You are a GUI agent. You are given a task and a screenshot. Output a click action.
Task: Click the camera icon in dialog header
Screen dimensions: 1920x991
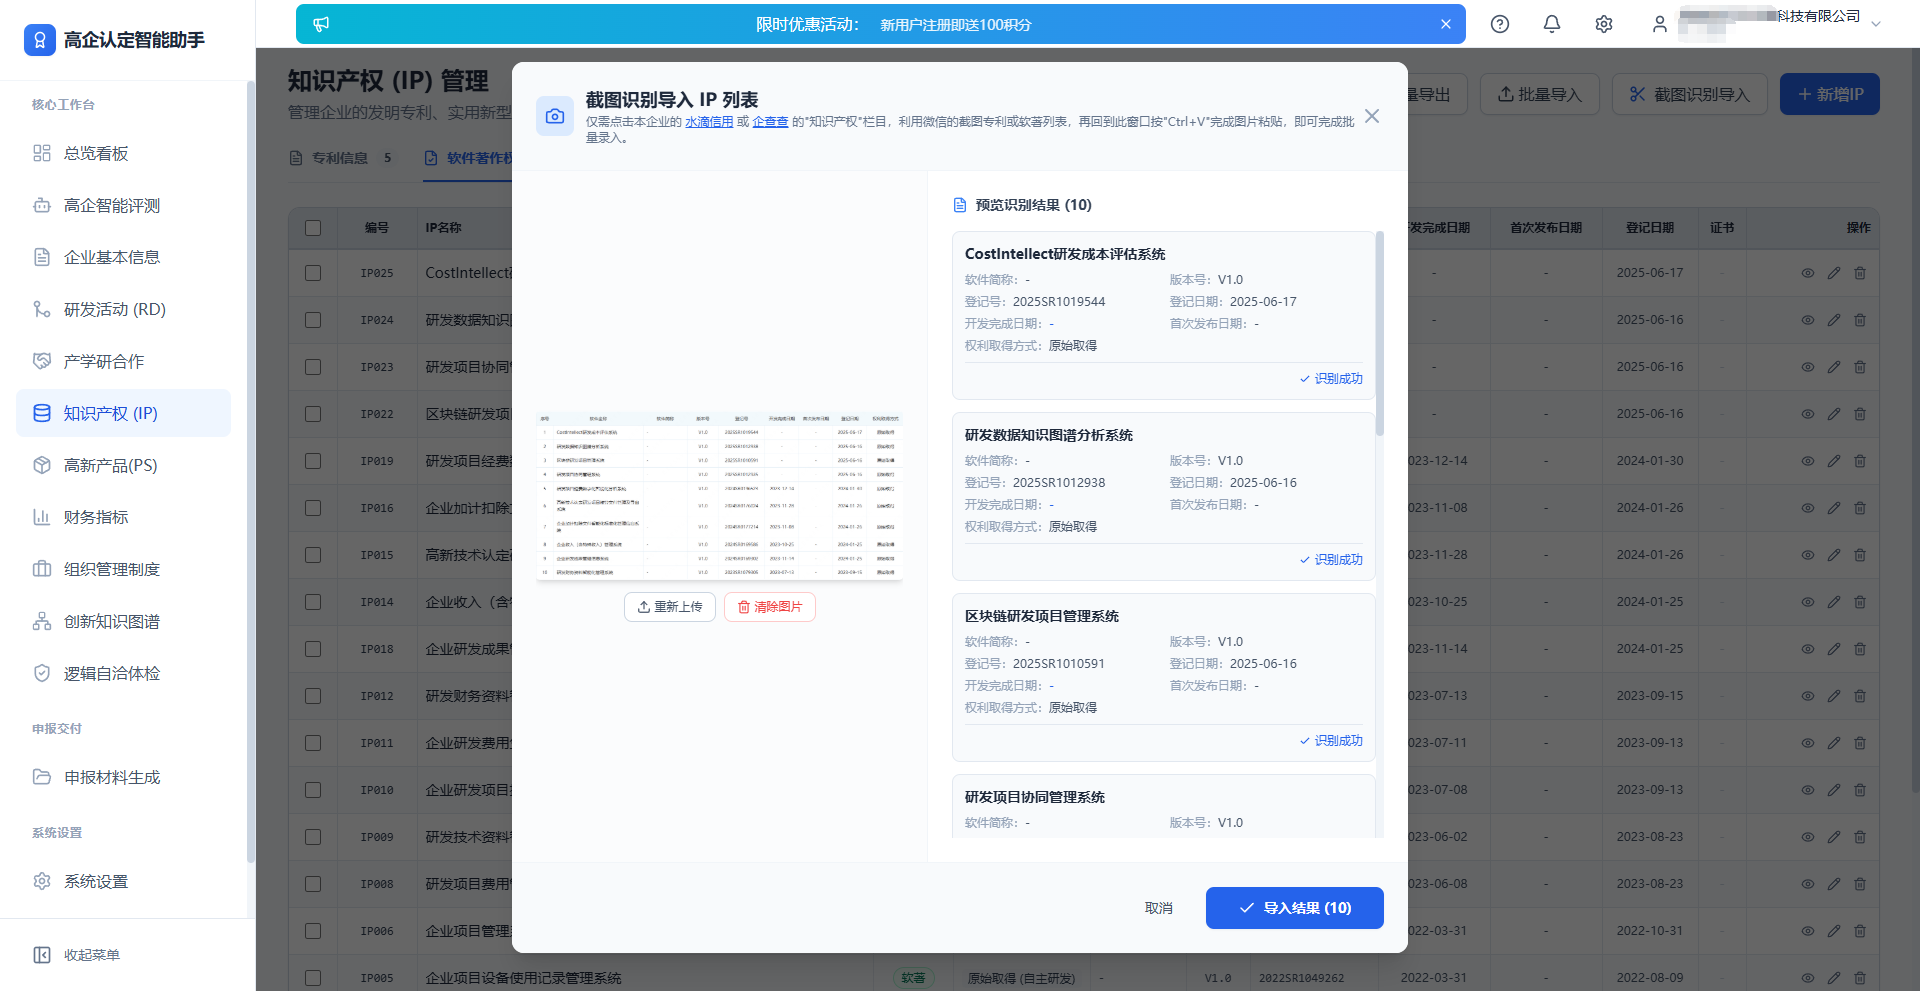click(x=555, y=116)
